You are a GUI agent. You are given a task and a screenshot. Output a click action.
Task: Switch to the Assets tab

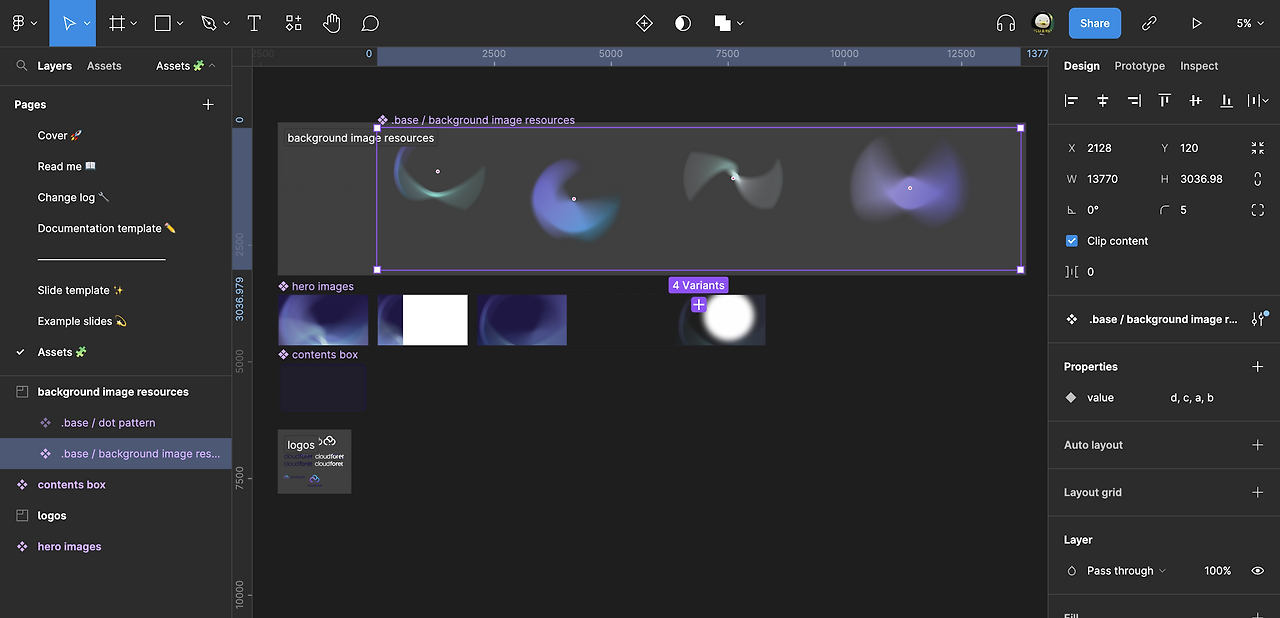pyautogui.click(x=104, y=66)
